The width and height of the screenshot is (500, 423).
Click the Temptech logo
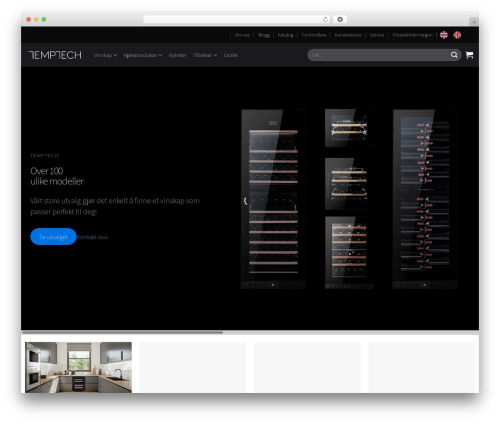[55, 55]
